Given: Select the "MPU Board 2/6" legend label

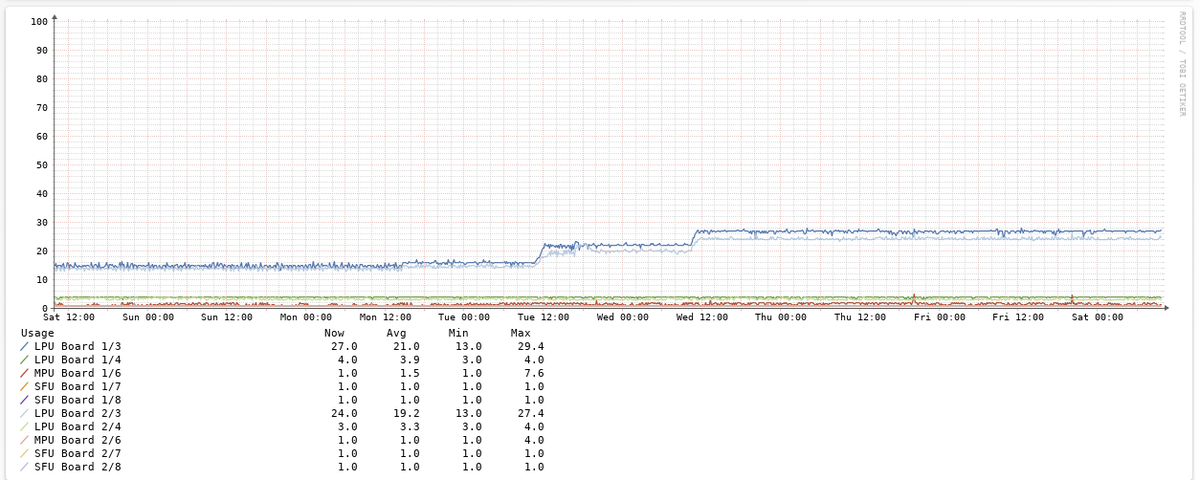Looking at the screenshot, I should tap(77, 440).
